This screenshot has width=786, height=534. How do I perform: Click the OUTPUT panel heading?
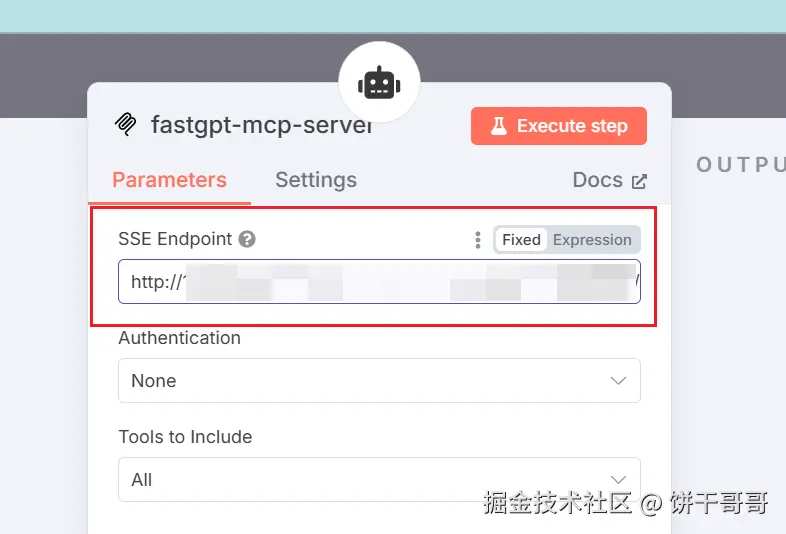click(741, 164)
